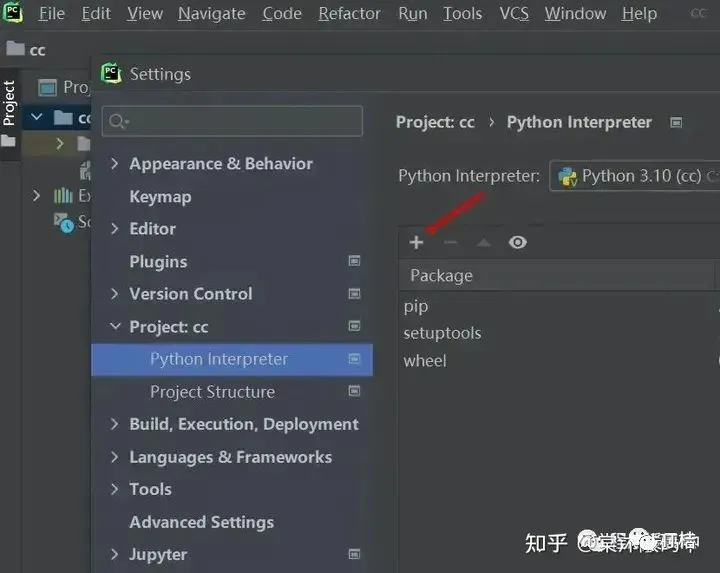
Task: Expand the Editor settings section
Action: 114,229
